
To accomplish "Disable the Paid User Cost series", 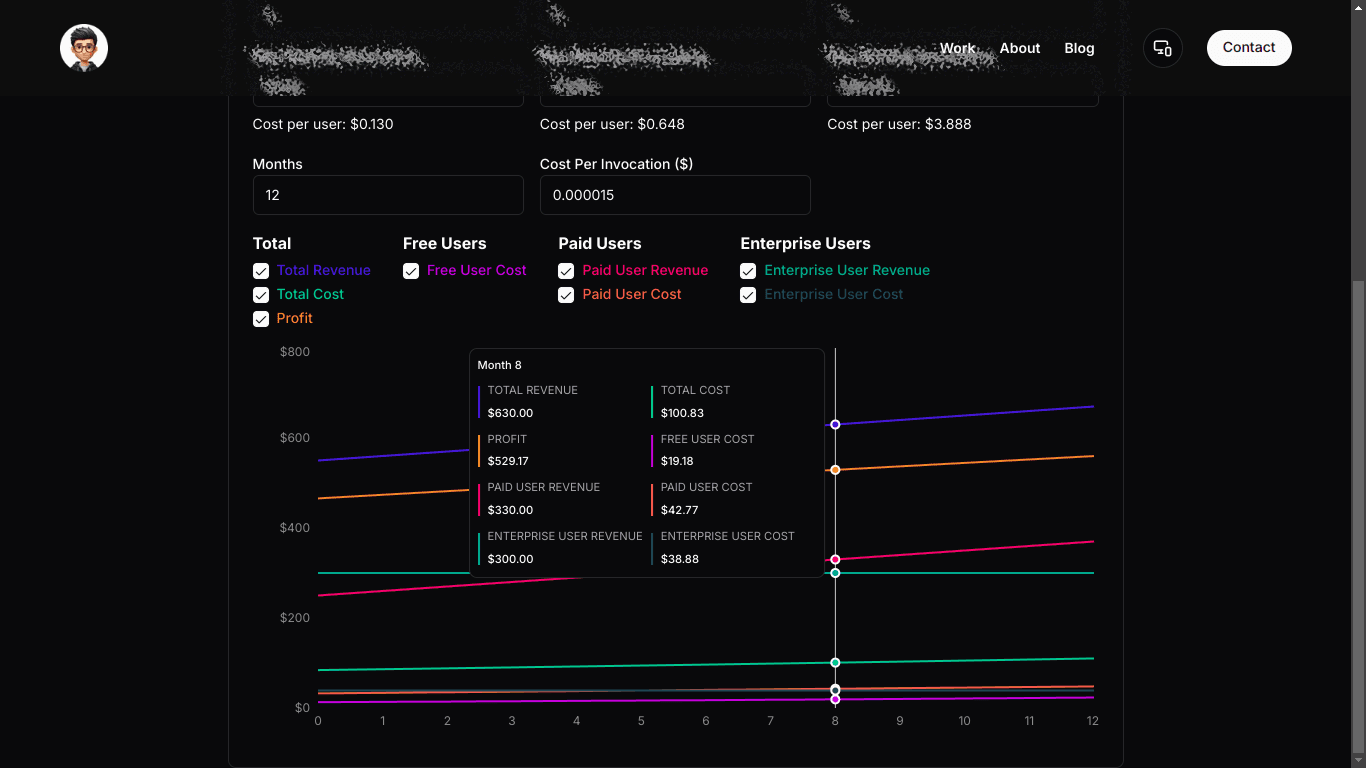I will point(566,294).
